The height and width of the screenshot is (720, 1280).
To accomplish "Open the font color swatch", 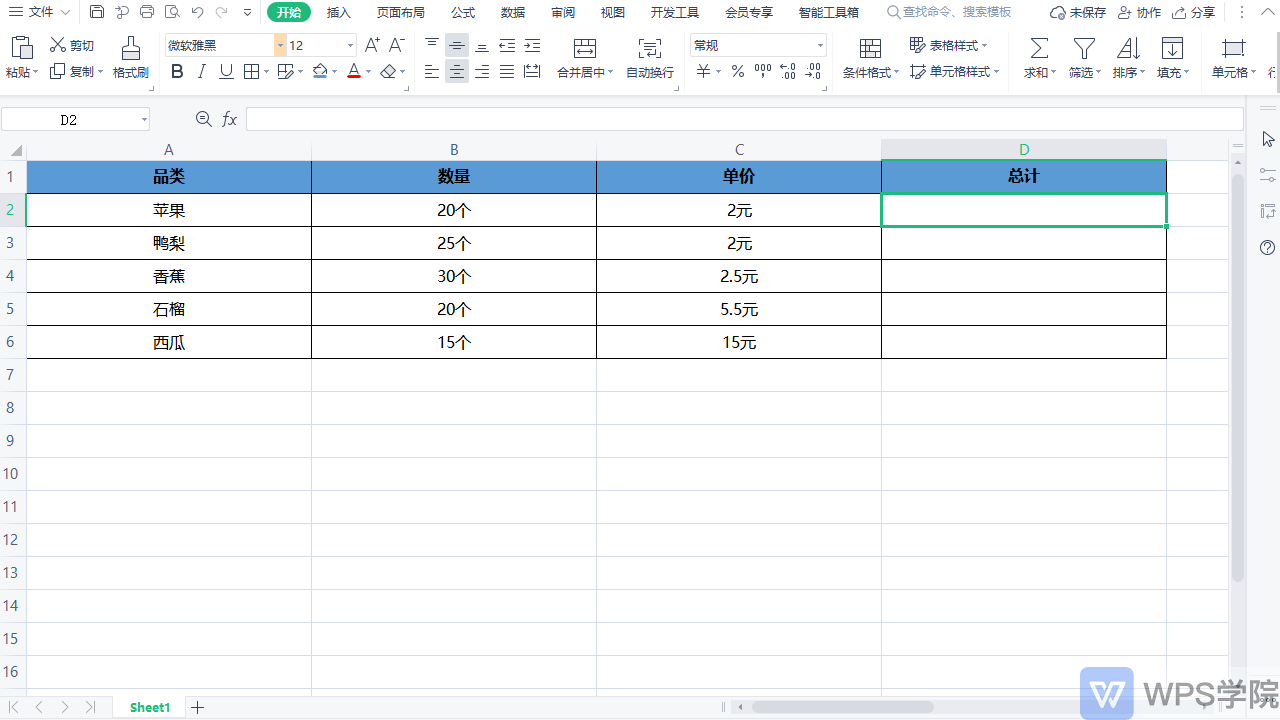I will pos(356,71).
